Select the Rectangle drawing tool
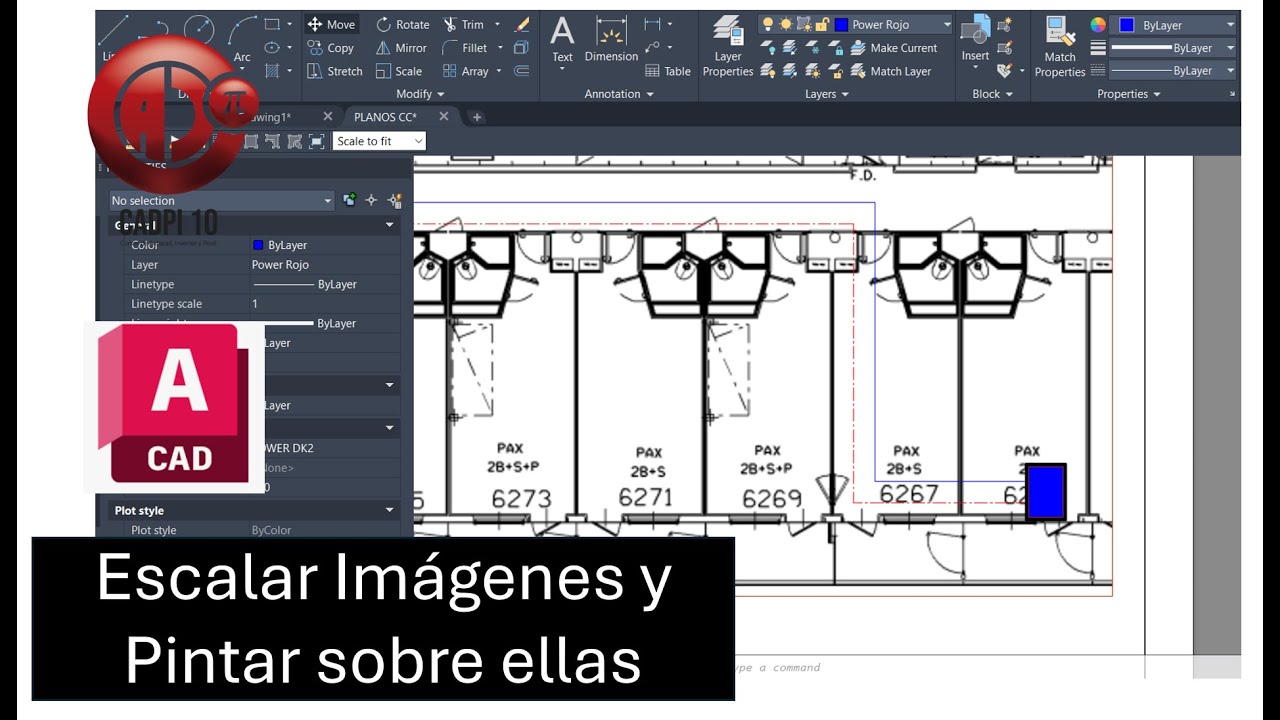This screenshot has width=1280, height=720. point(272,24)
